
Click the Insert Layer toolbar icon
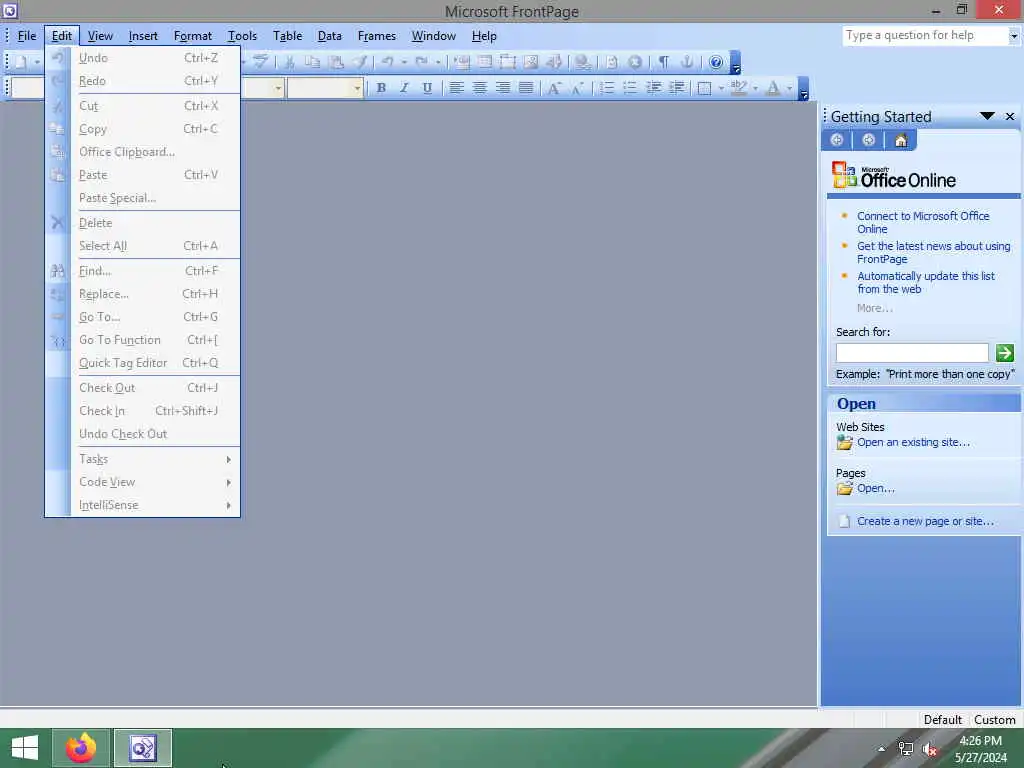[507, 62]
